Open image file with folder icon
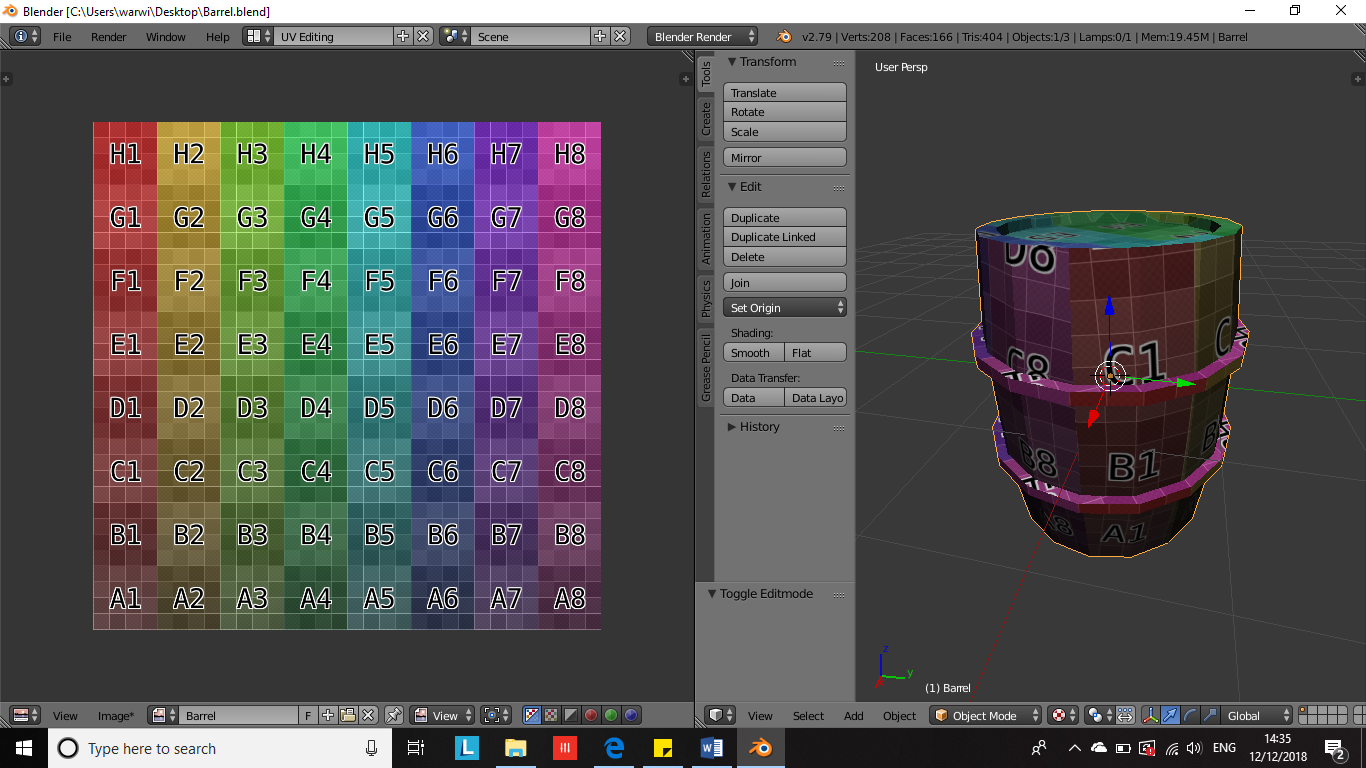1366x768 pixels. pos(348,715)
